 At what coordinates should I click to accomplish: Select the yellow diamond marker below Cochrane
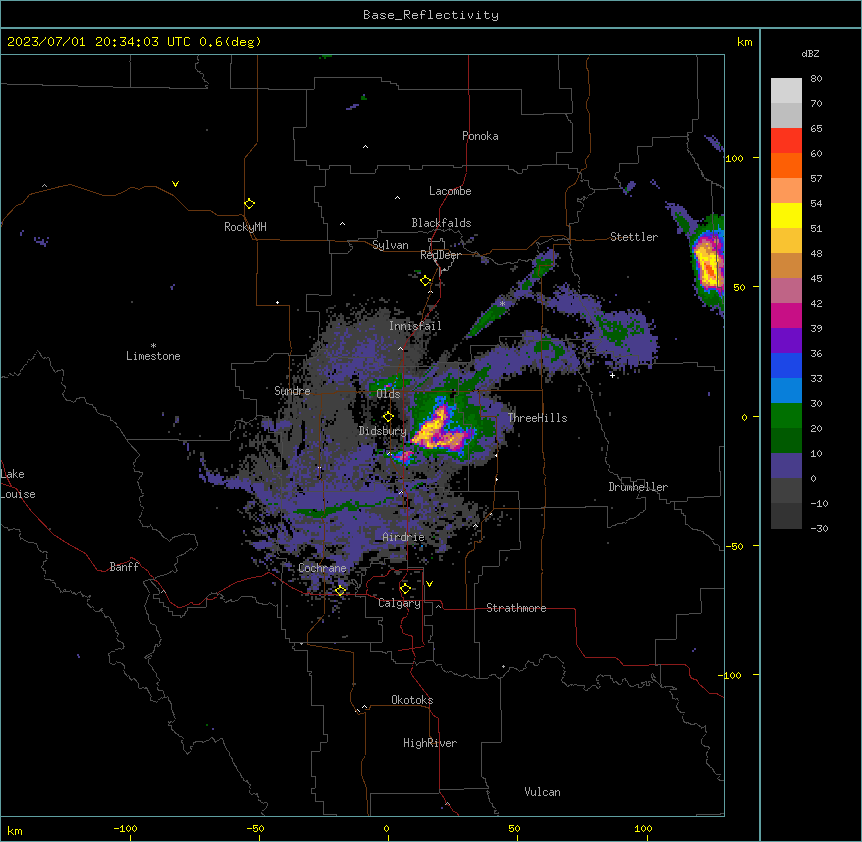(340, 591)
